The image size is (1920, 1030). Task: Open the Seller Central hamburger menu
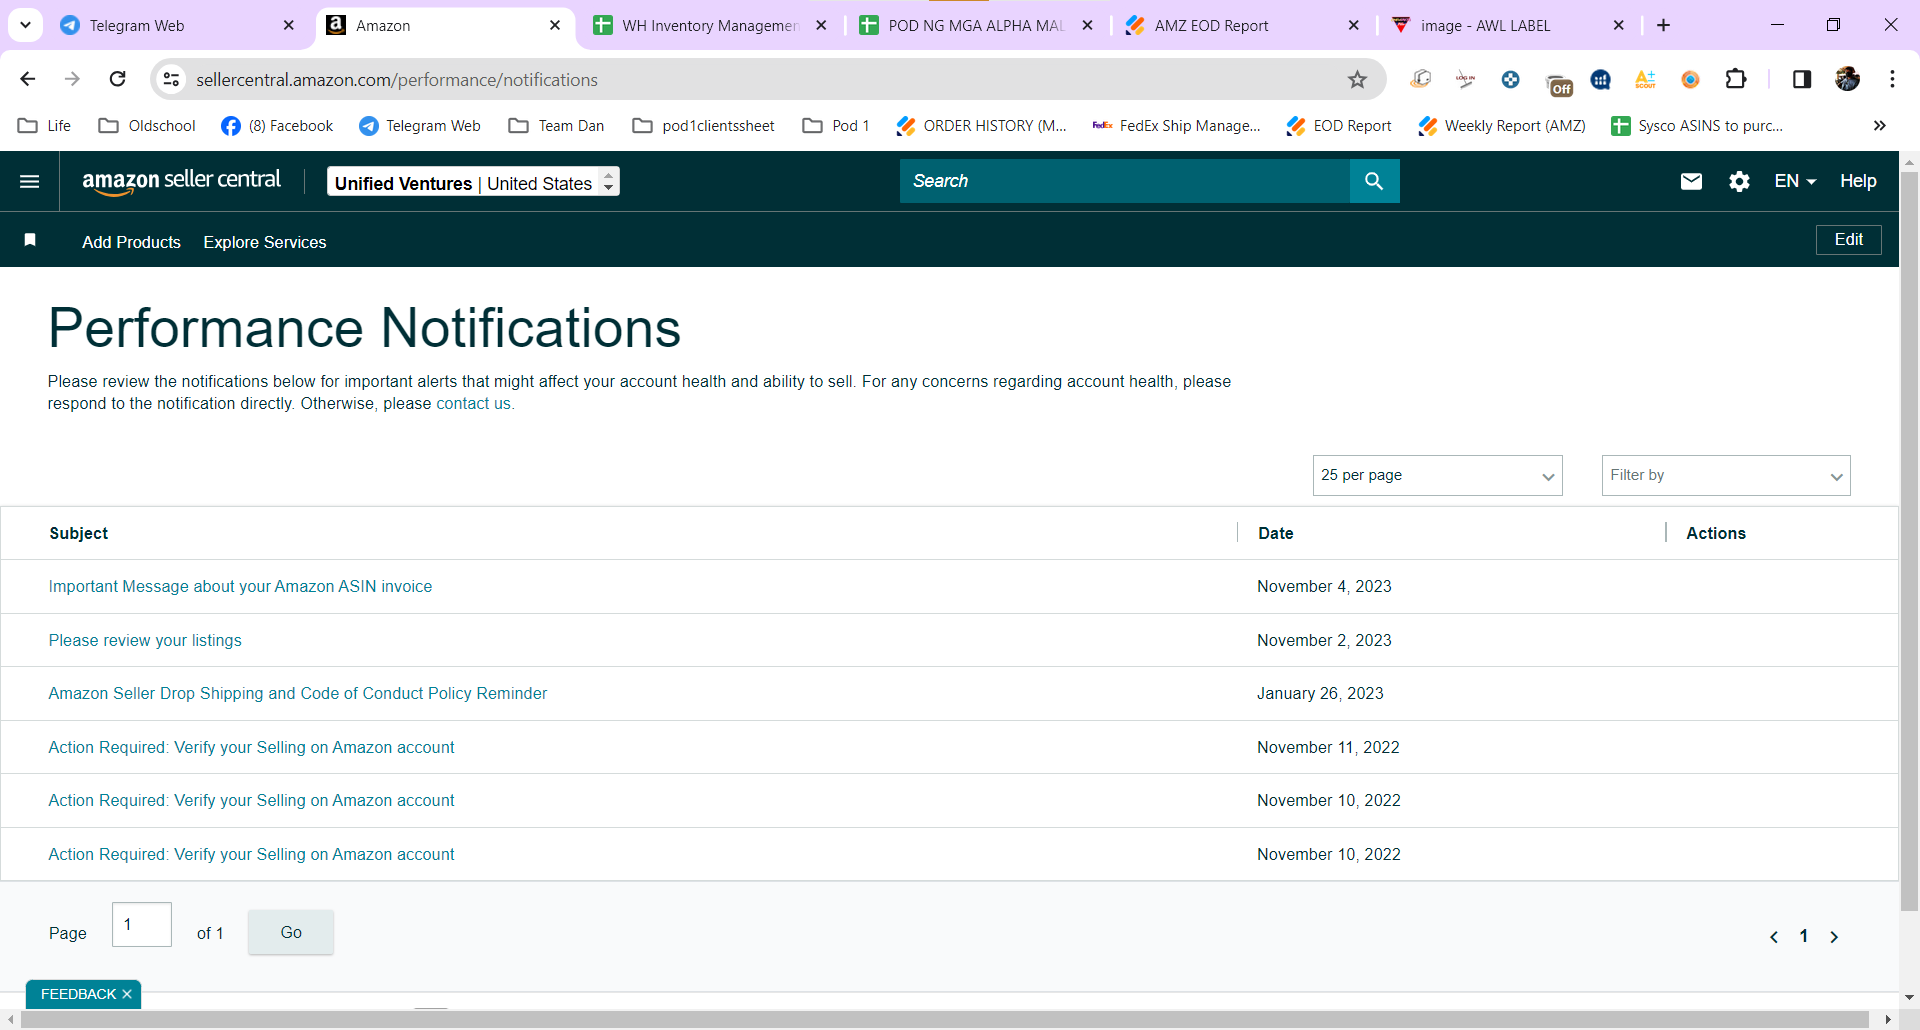30,181
